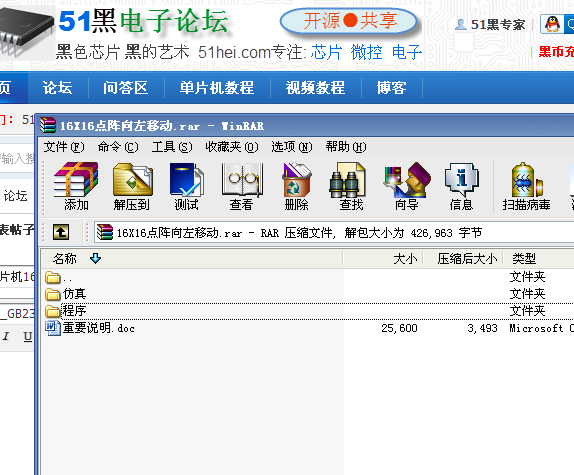Screen dimensions: 574x475
Task: Open the 命令(C) menu
Action: (x=118, y=147)
